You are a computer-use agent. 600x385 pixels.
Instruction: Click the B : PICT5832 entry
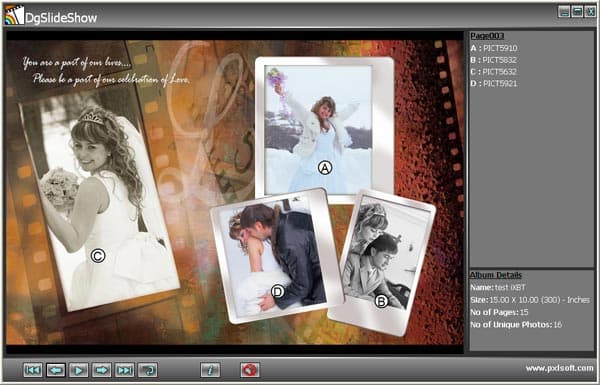click(493, 60)
